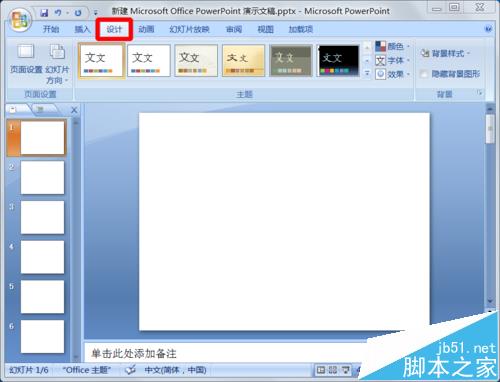Customize the Quick Access Toolbar dropdown
This screenshot has width=500, height=382.
tap(95, 13)
